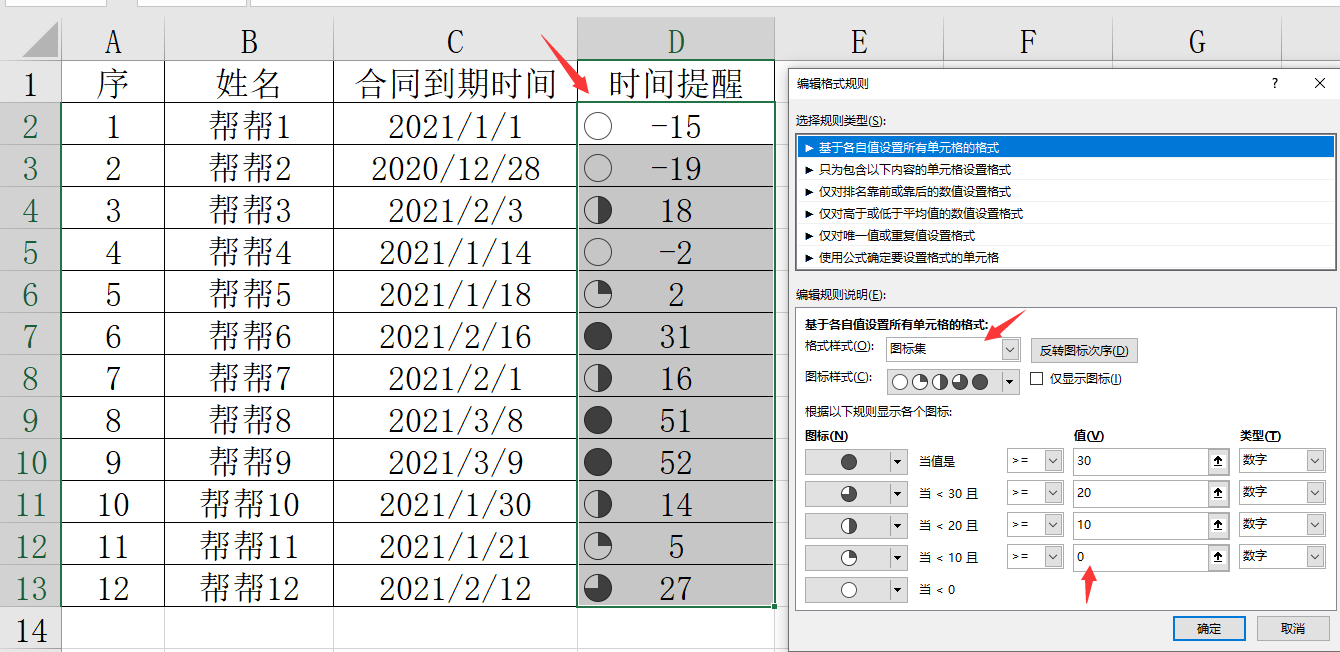
Task: Open the empty-circle icon dropdown for <0 rule
Action: pos(897,589)
